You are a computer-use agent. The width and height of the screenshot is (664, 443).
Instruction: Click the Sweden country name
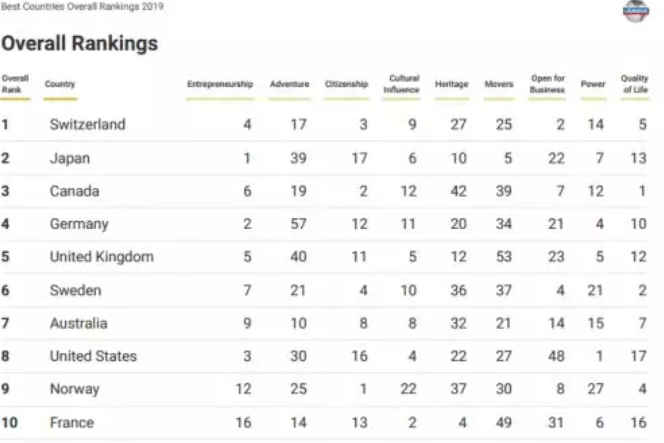pyautogui.click(x=75, y=291)
